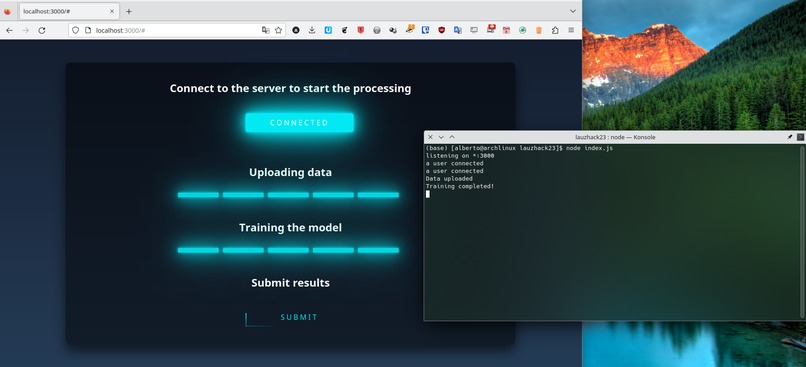Show site information next to the URL
Viewport: 806px width, 367px height.
87,30
